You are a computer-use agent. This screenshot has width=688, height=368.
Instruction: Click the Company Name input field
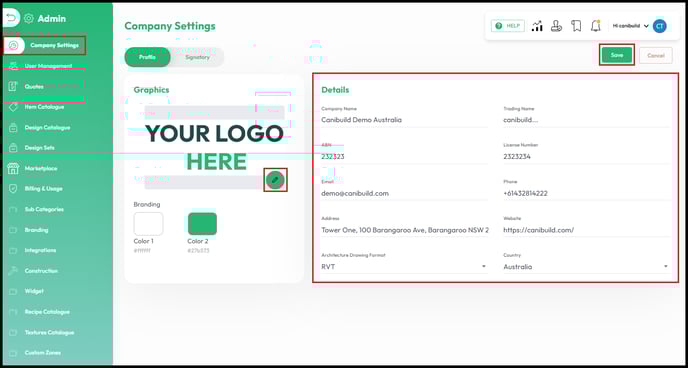[404, 120]
